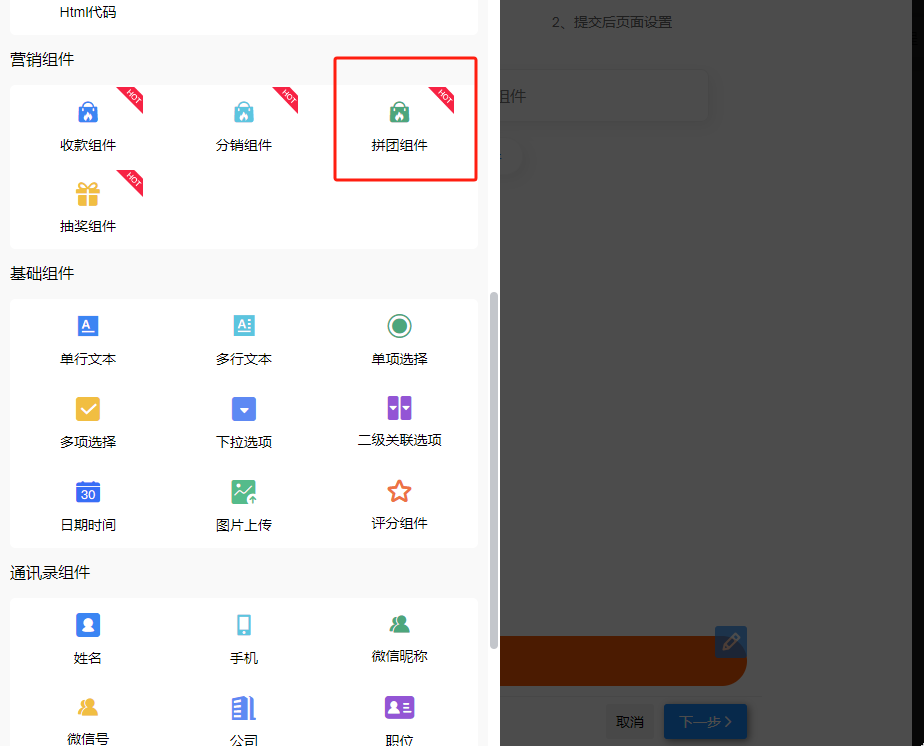The width and height of the screenshot is (924, 746).
Task: Add the 微信昵称 nickname icon
Action: tap(400, 623)
